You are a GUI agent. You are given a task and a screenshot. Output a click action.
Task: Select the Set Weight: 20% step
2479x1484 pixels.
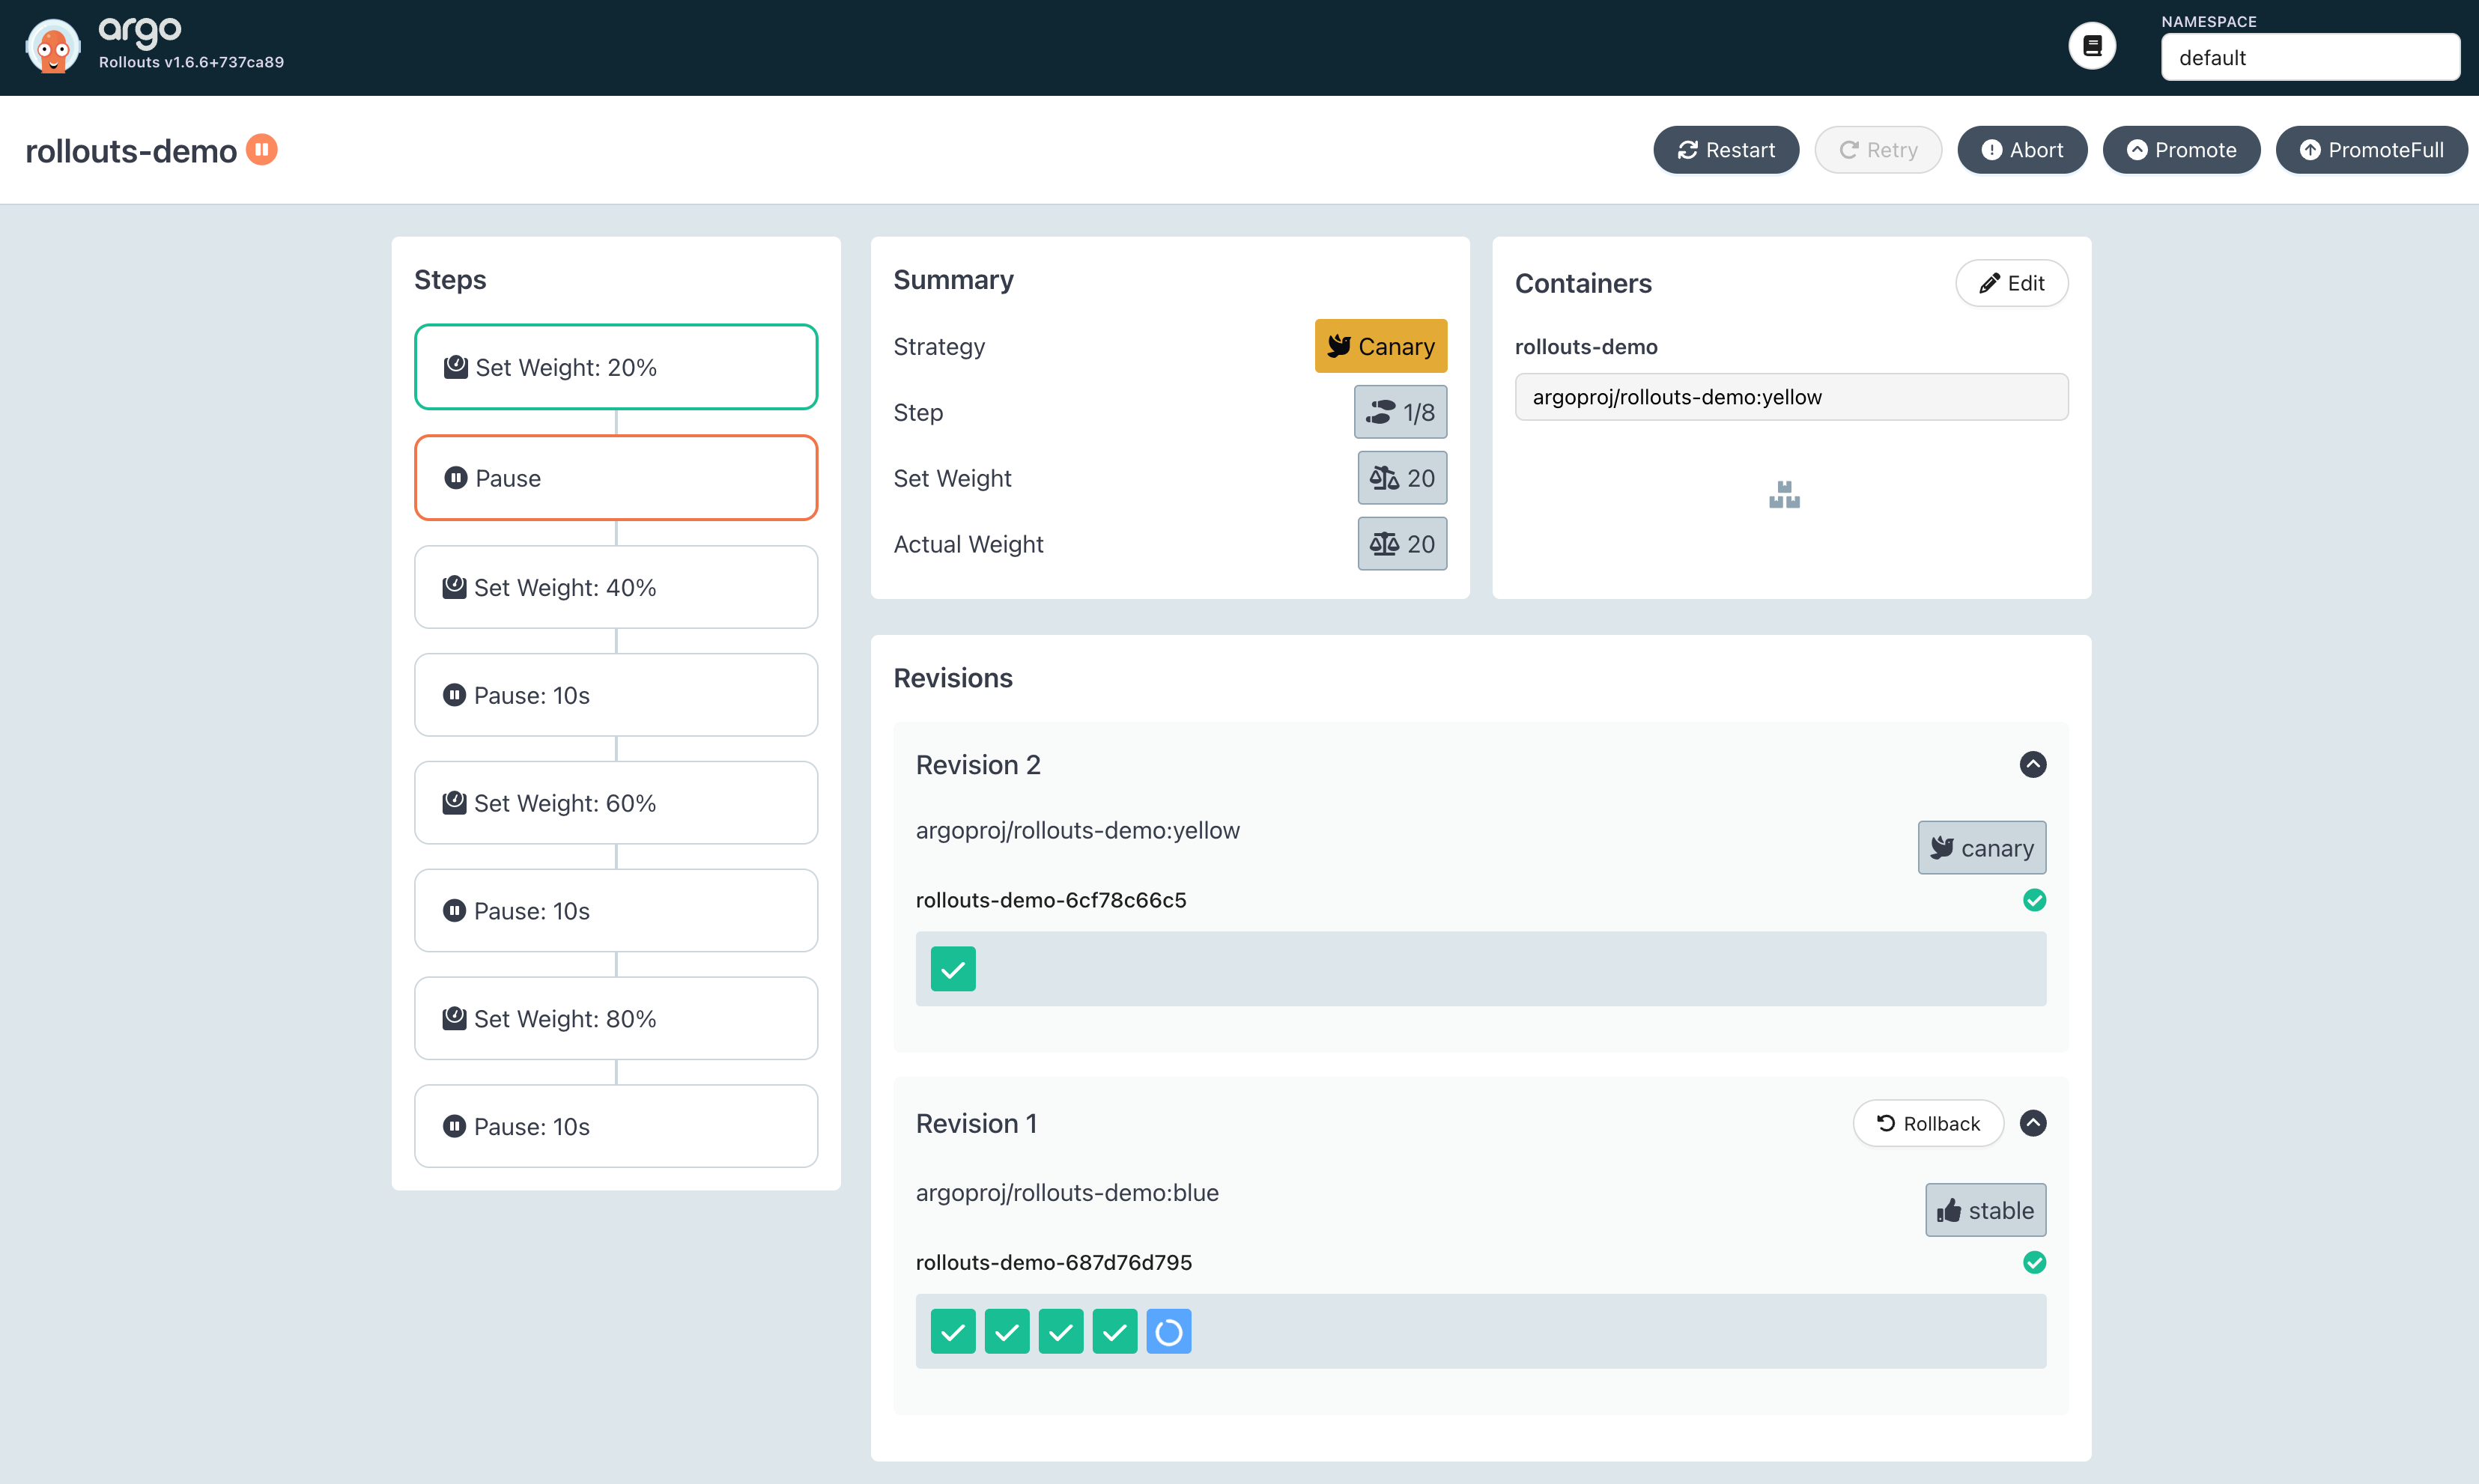click(616, 367)
